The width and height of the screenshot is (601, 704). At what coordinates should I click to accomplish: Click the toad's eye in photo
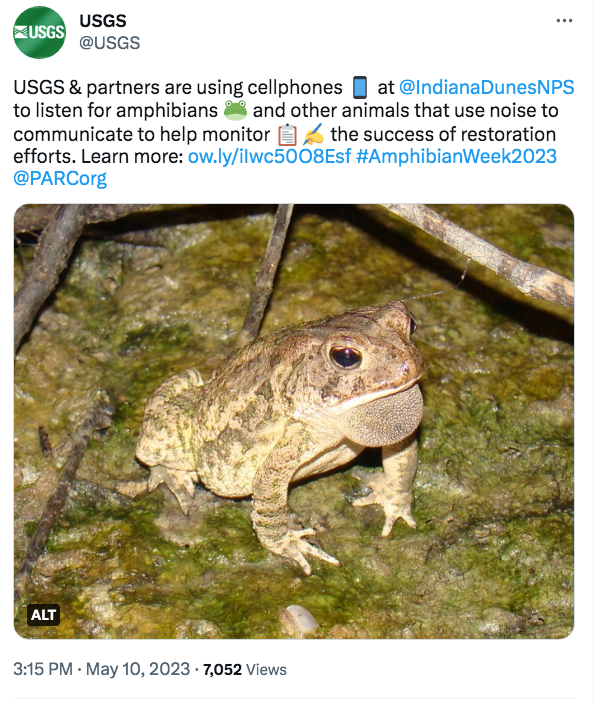[345, 357]
